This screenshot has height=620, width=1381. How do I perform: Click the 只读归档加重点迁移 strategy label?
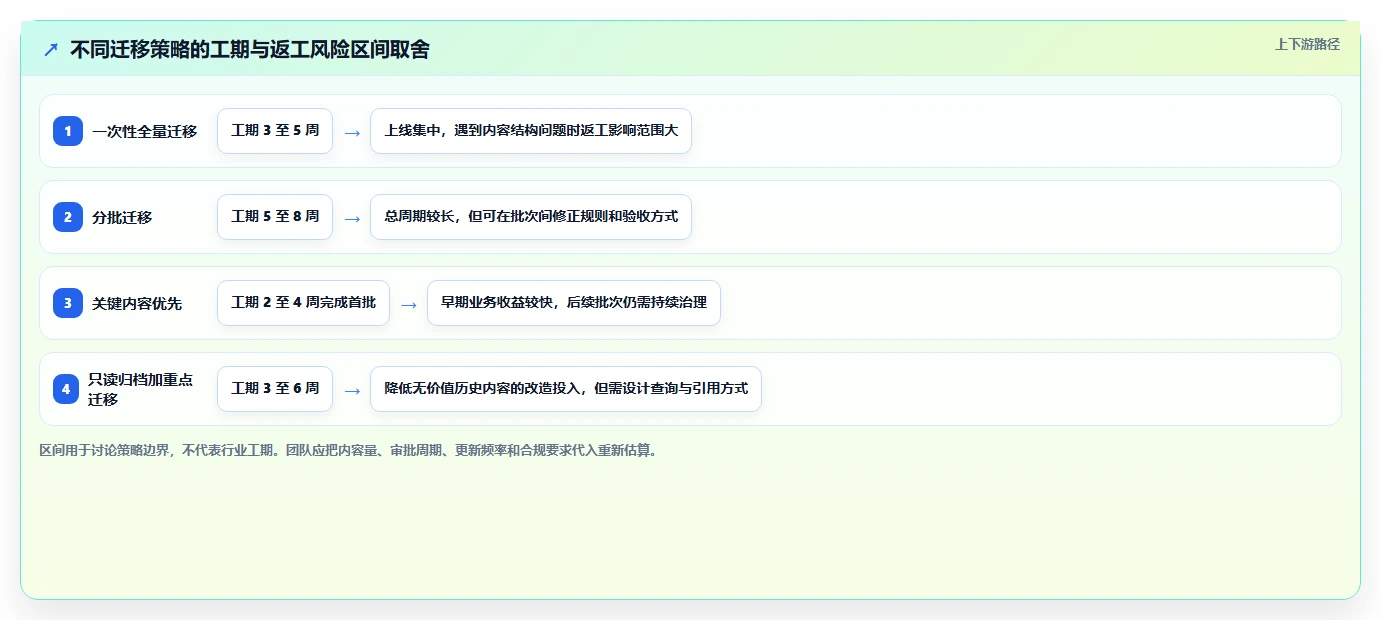point(141,389)
